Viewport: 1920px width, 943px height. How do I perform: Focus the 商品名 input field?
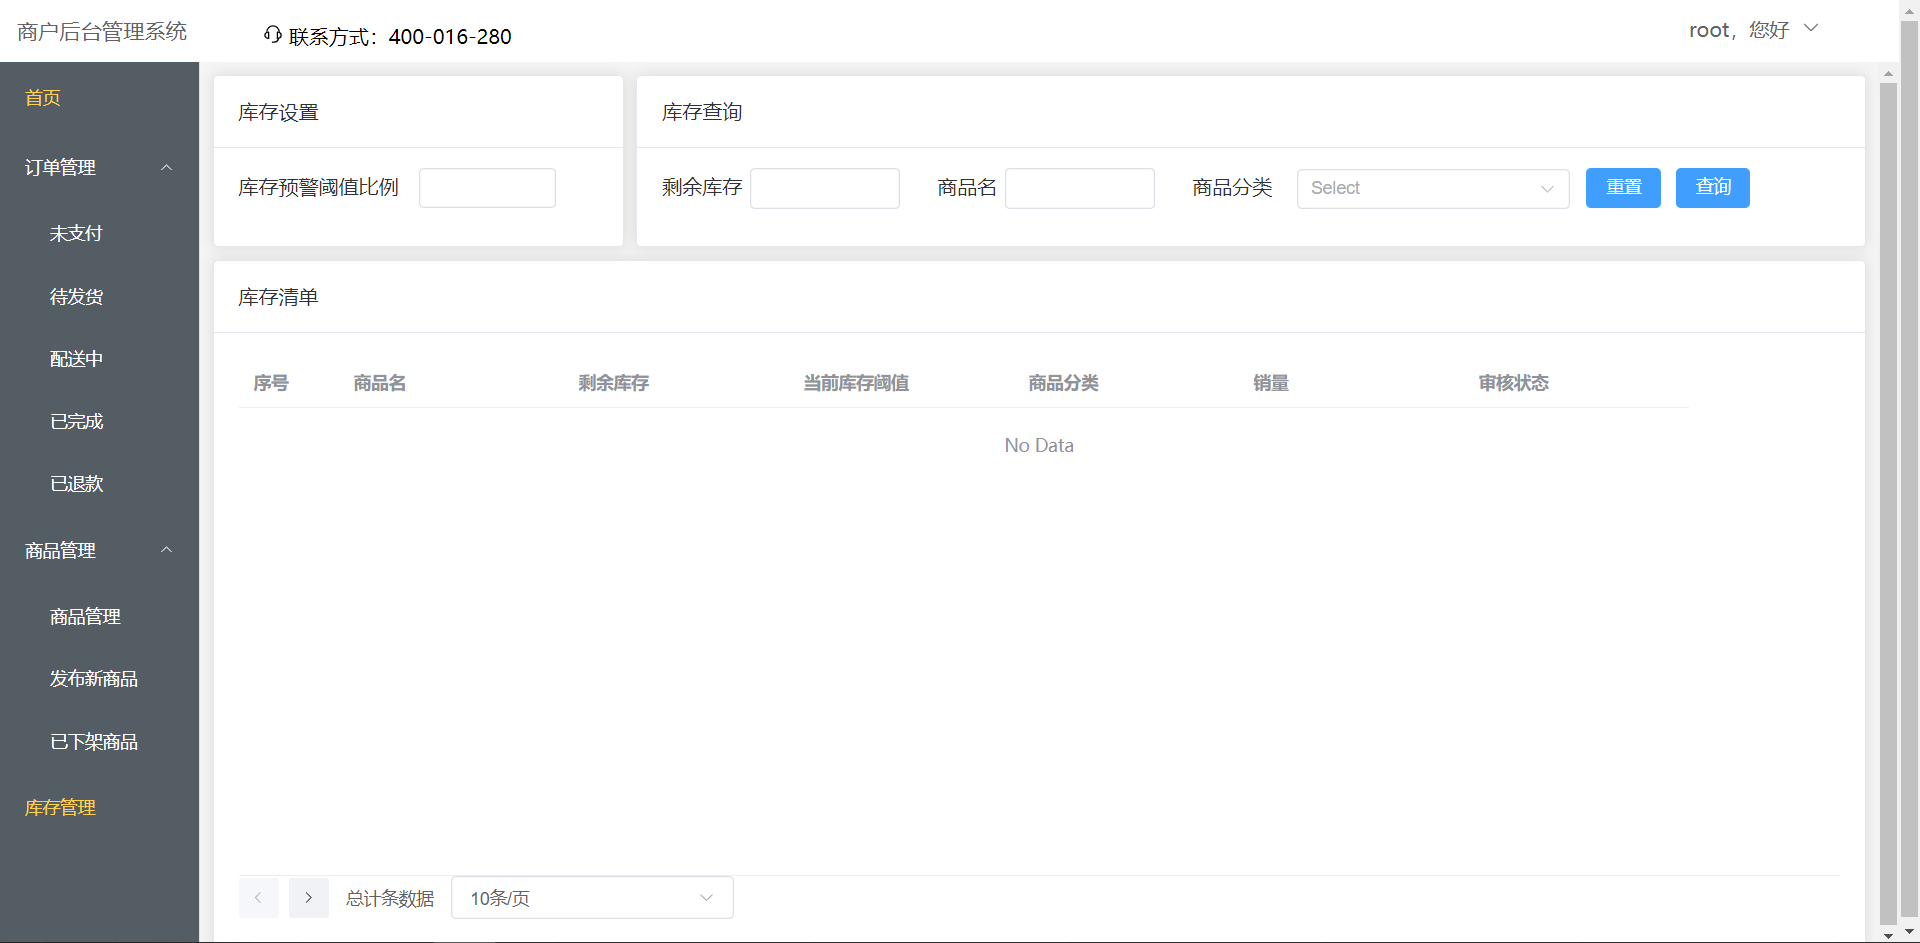tap(1080, 188)
